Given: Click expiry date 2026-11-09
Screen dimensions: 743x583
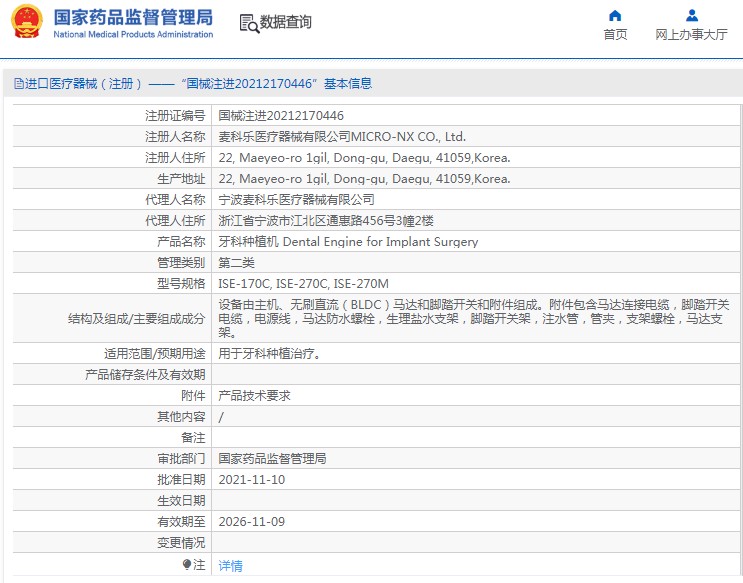Looking at the screenshot, I should [x=252, y=522].
